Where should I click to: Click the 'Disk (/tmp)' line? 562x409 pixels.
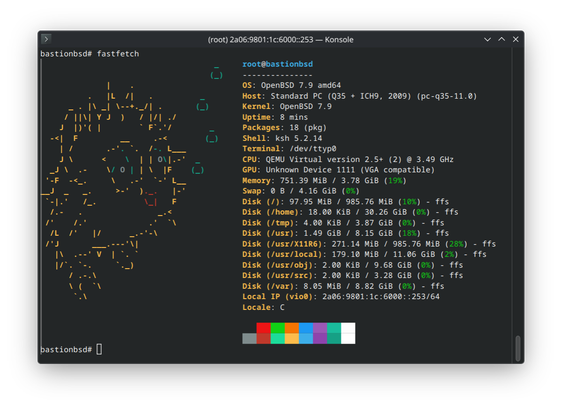(343, 223)
